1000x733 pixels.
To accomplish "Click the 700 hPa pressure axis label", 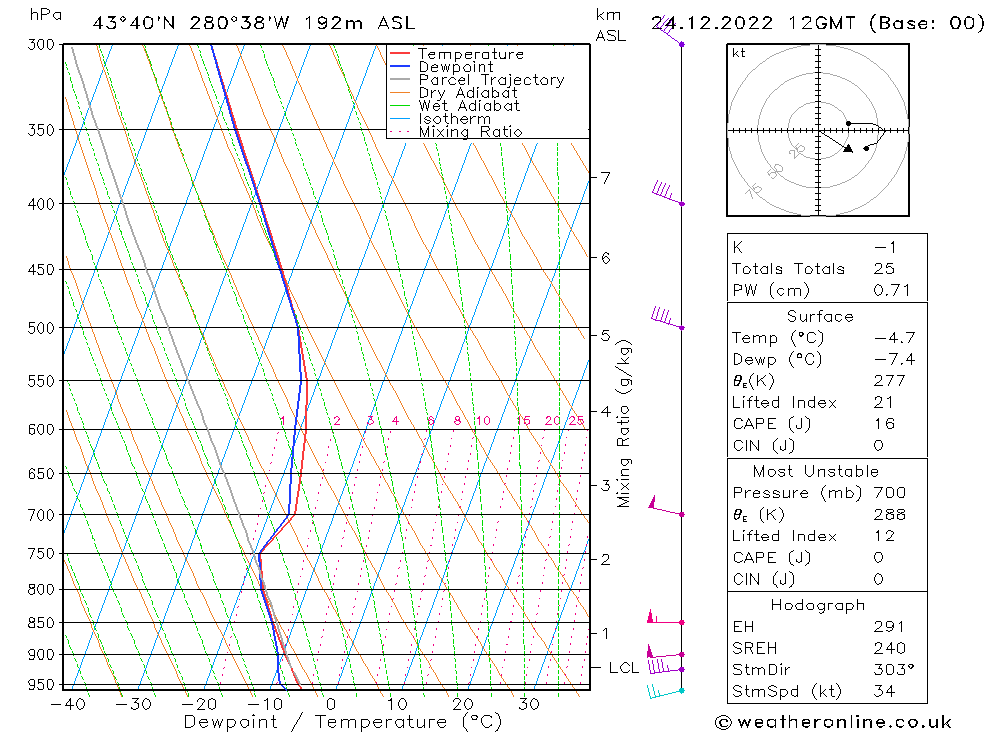I will tap(40, 515).
